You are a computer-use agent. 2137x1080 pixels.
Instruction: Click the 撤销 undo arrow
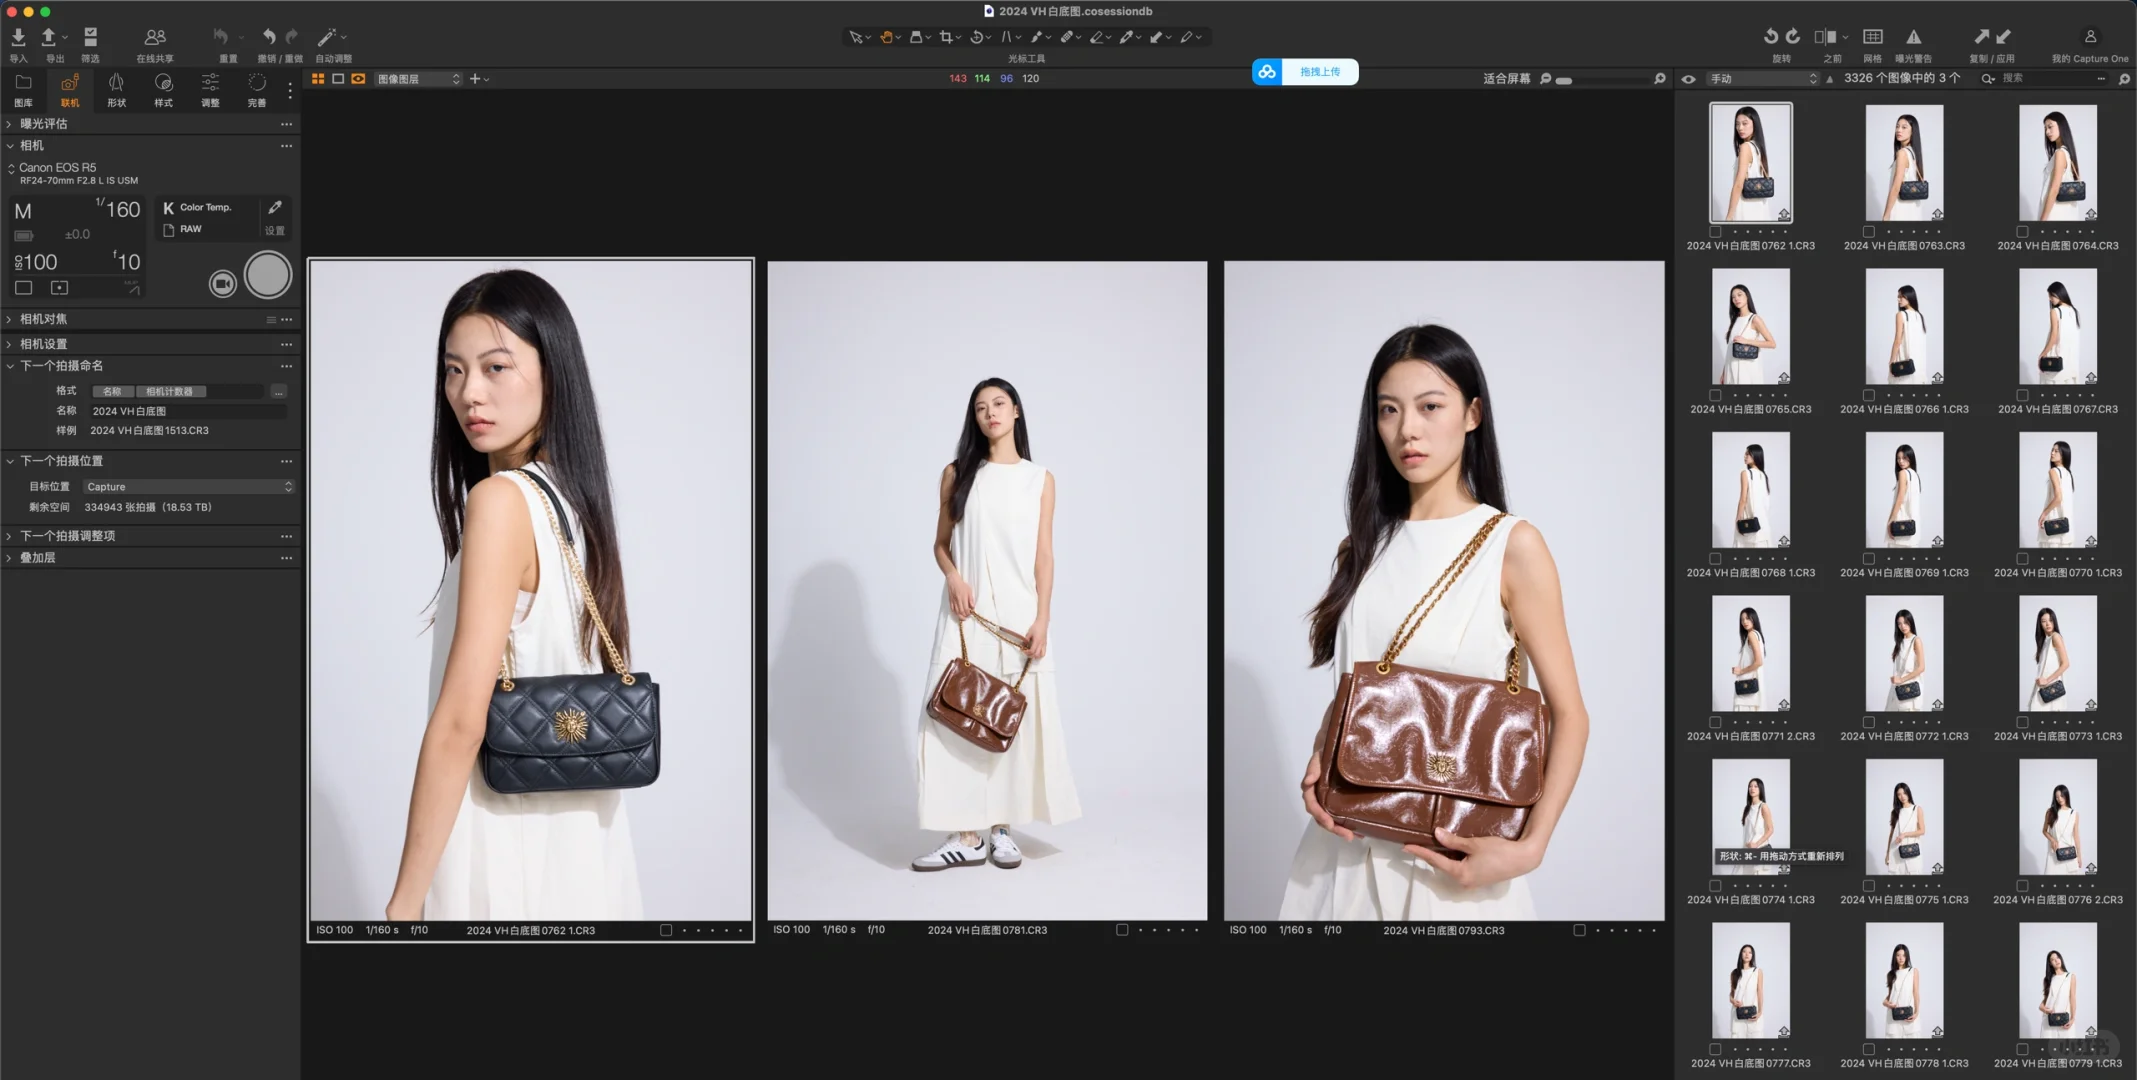click(x=269, y=37)
